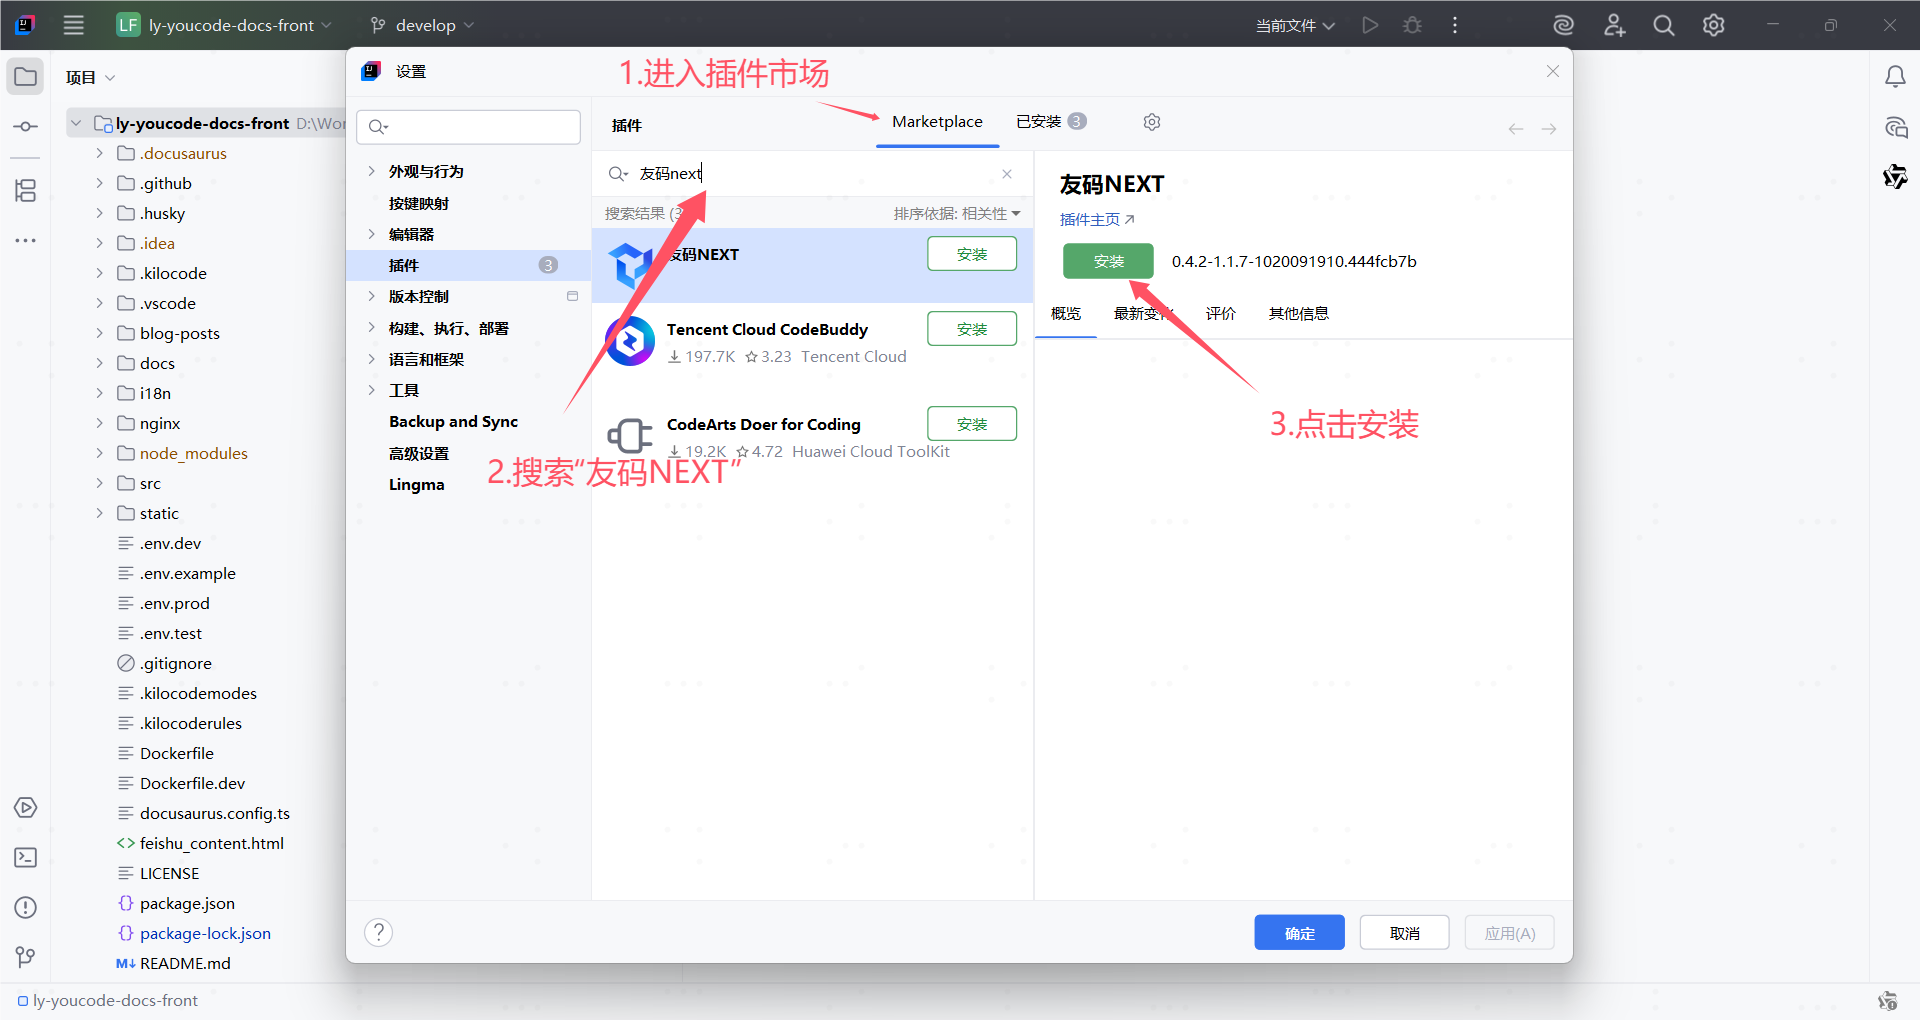1920x1020 pixels.
Task: Install Tencent Cloud CodeBuddy plugin
Action: pyautogui.click(x=971, y=329)
